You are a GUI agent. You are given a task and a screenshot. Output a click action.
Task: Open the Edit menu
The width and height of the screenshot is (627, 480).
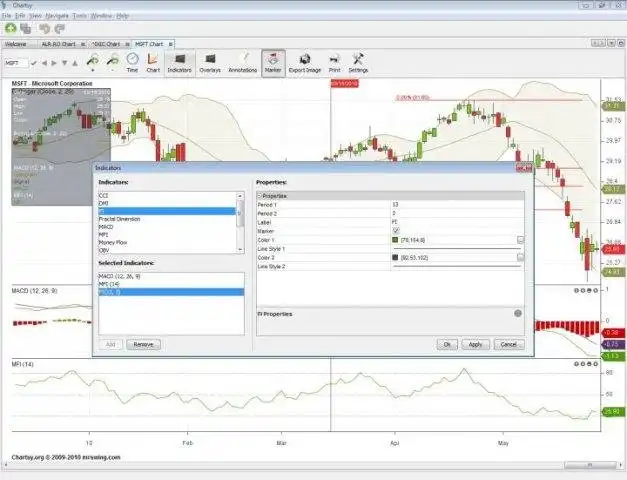[20, 16]
